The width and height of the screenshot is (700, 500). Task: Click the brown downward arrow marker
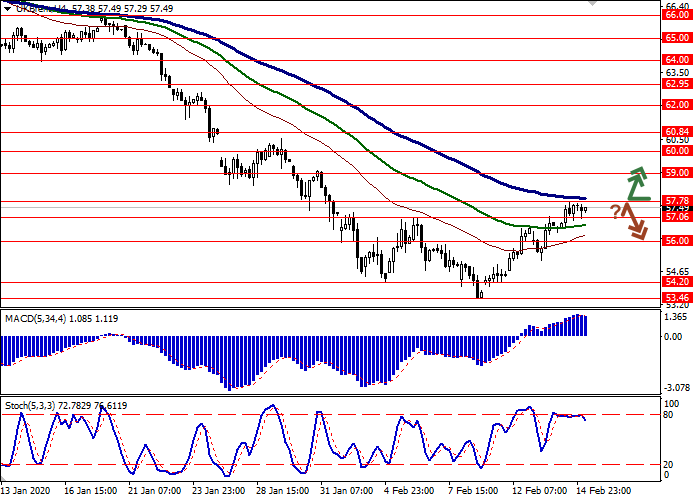coord(634,221)
